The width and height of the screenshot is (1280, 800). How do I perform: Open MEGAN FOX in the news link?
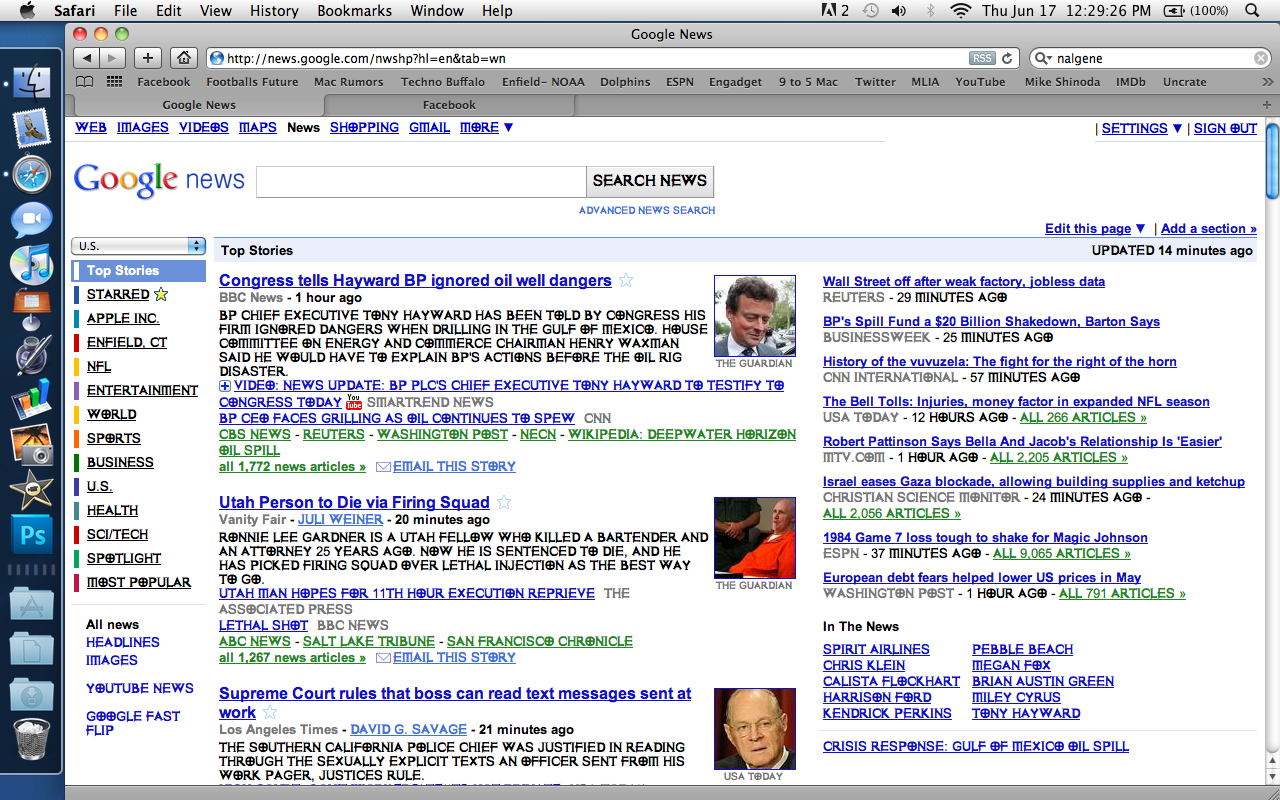point(1011,665)
